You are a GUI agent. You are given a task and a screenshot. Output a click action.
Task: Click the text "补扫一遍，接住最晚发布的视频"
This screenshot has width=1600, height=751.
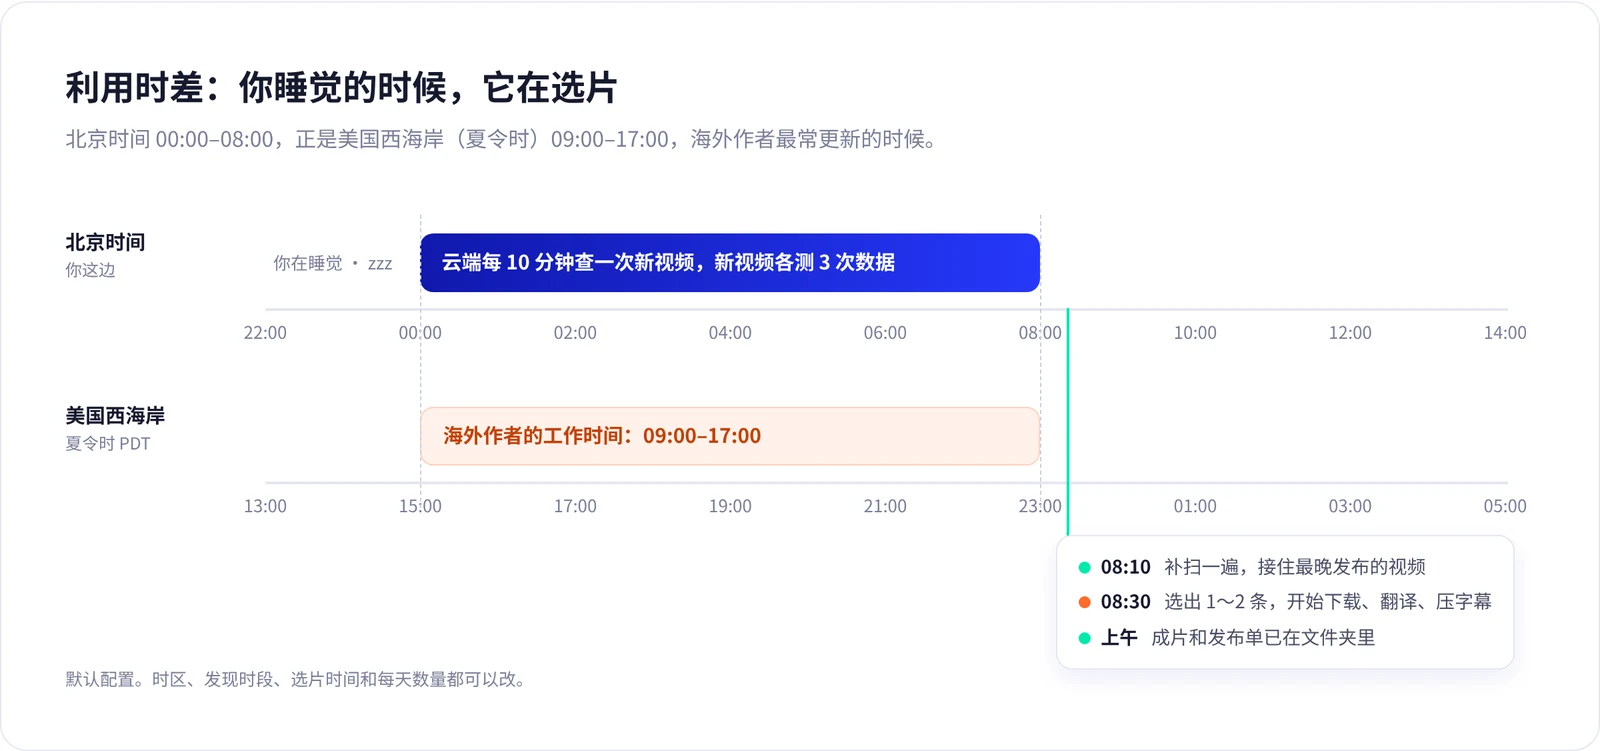(x=1295, y=567)
